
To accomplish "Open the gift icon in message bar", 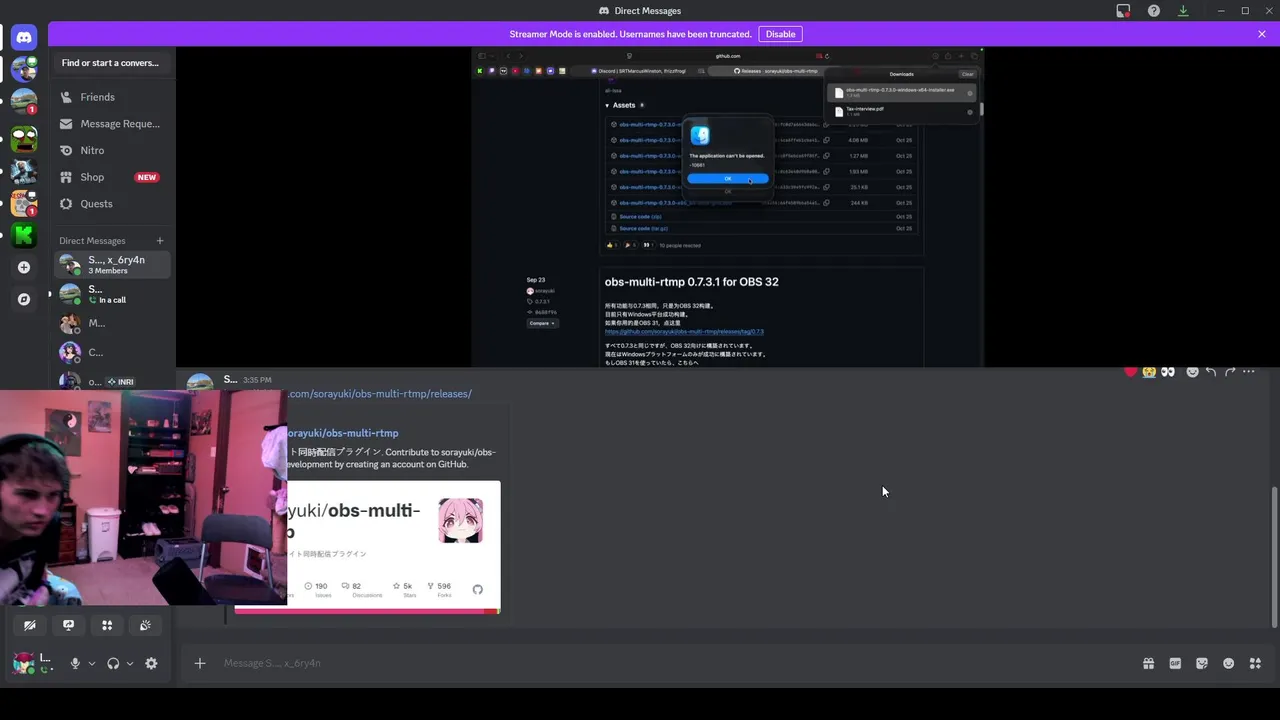I will pos(1148,663).
